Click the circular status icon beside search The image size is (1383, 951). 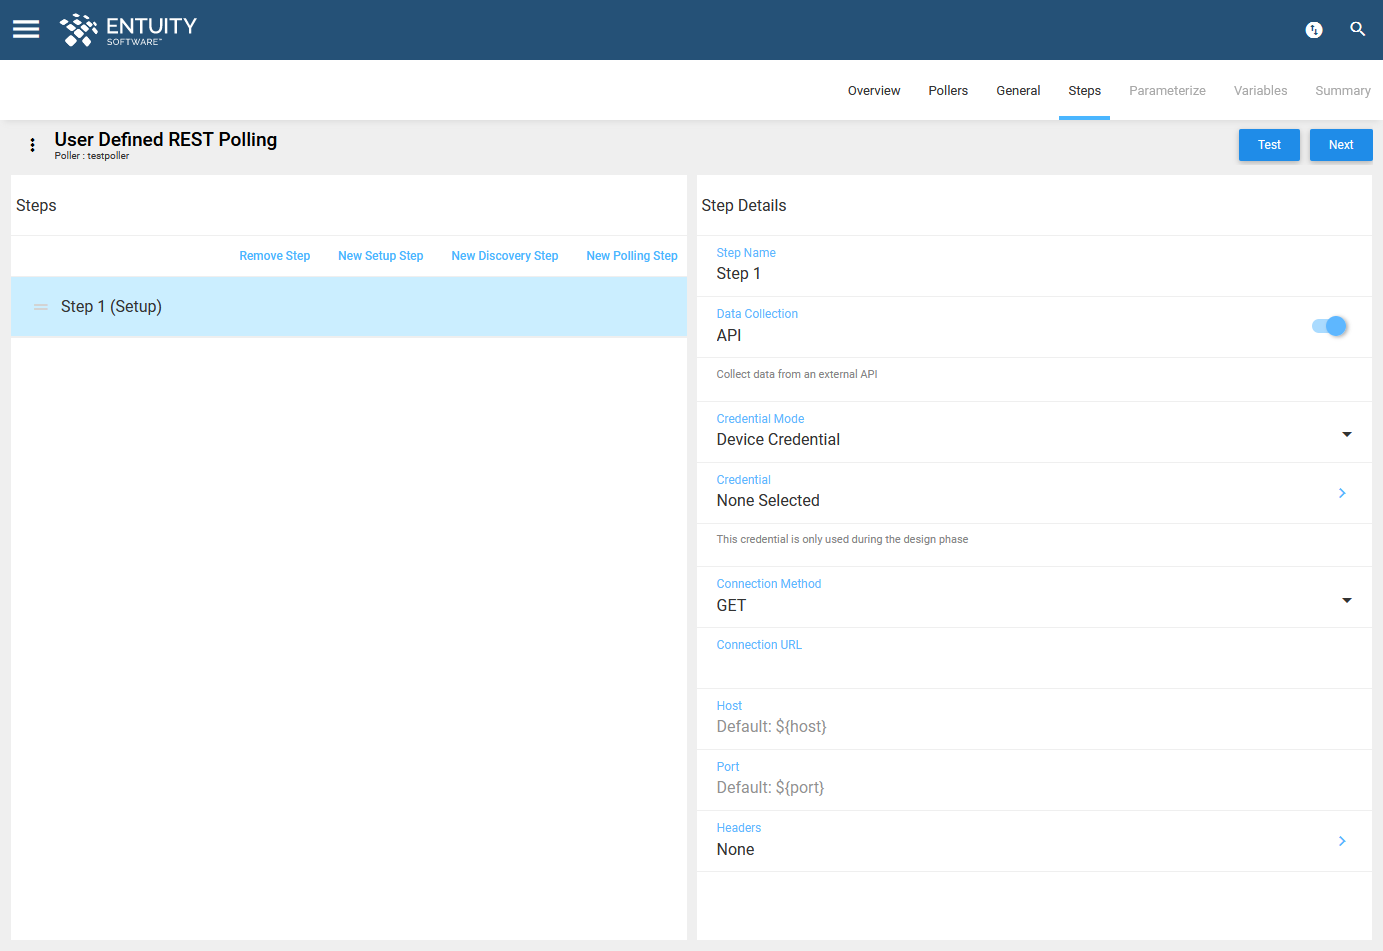(x=1314, y=30)
